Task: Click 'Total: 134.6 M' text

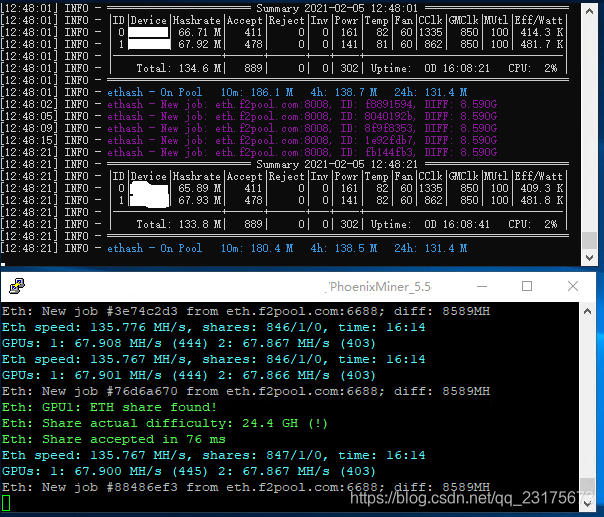Action: point(179,68)
